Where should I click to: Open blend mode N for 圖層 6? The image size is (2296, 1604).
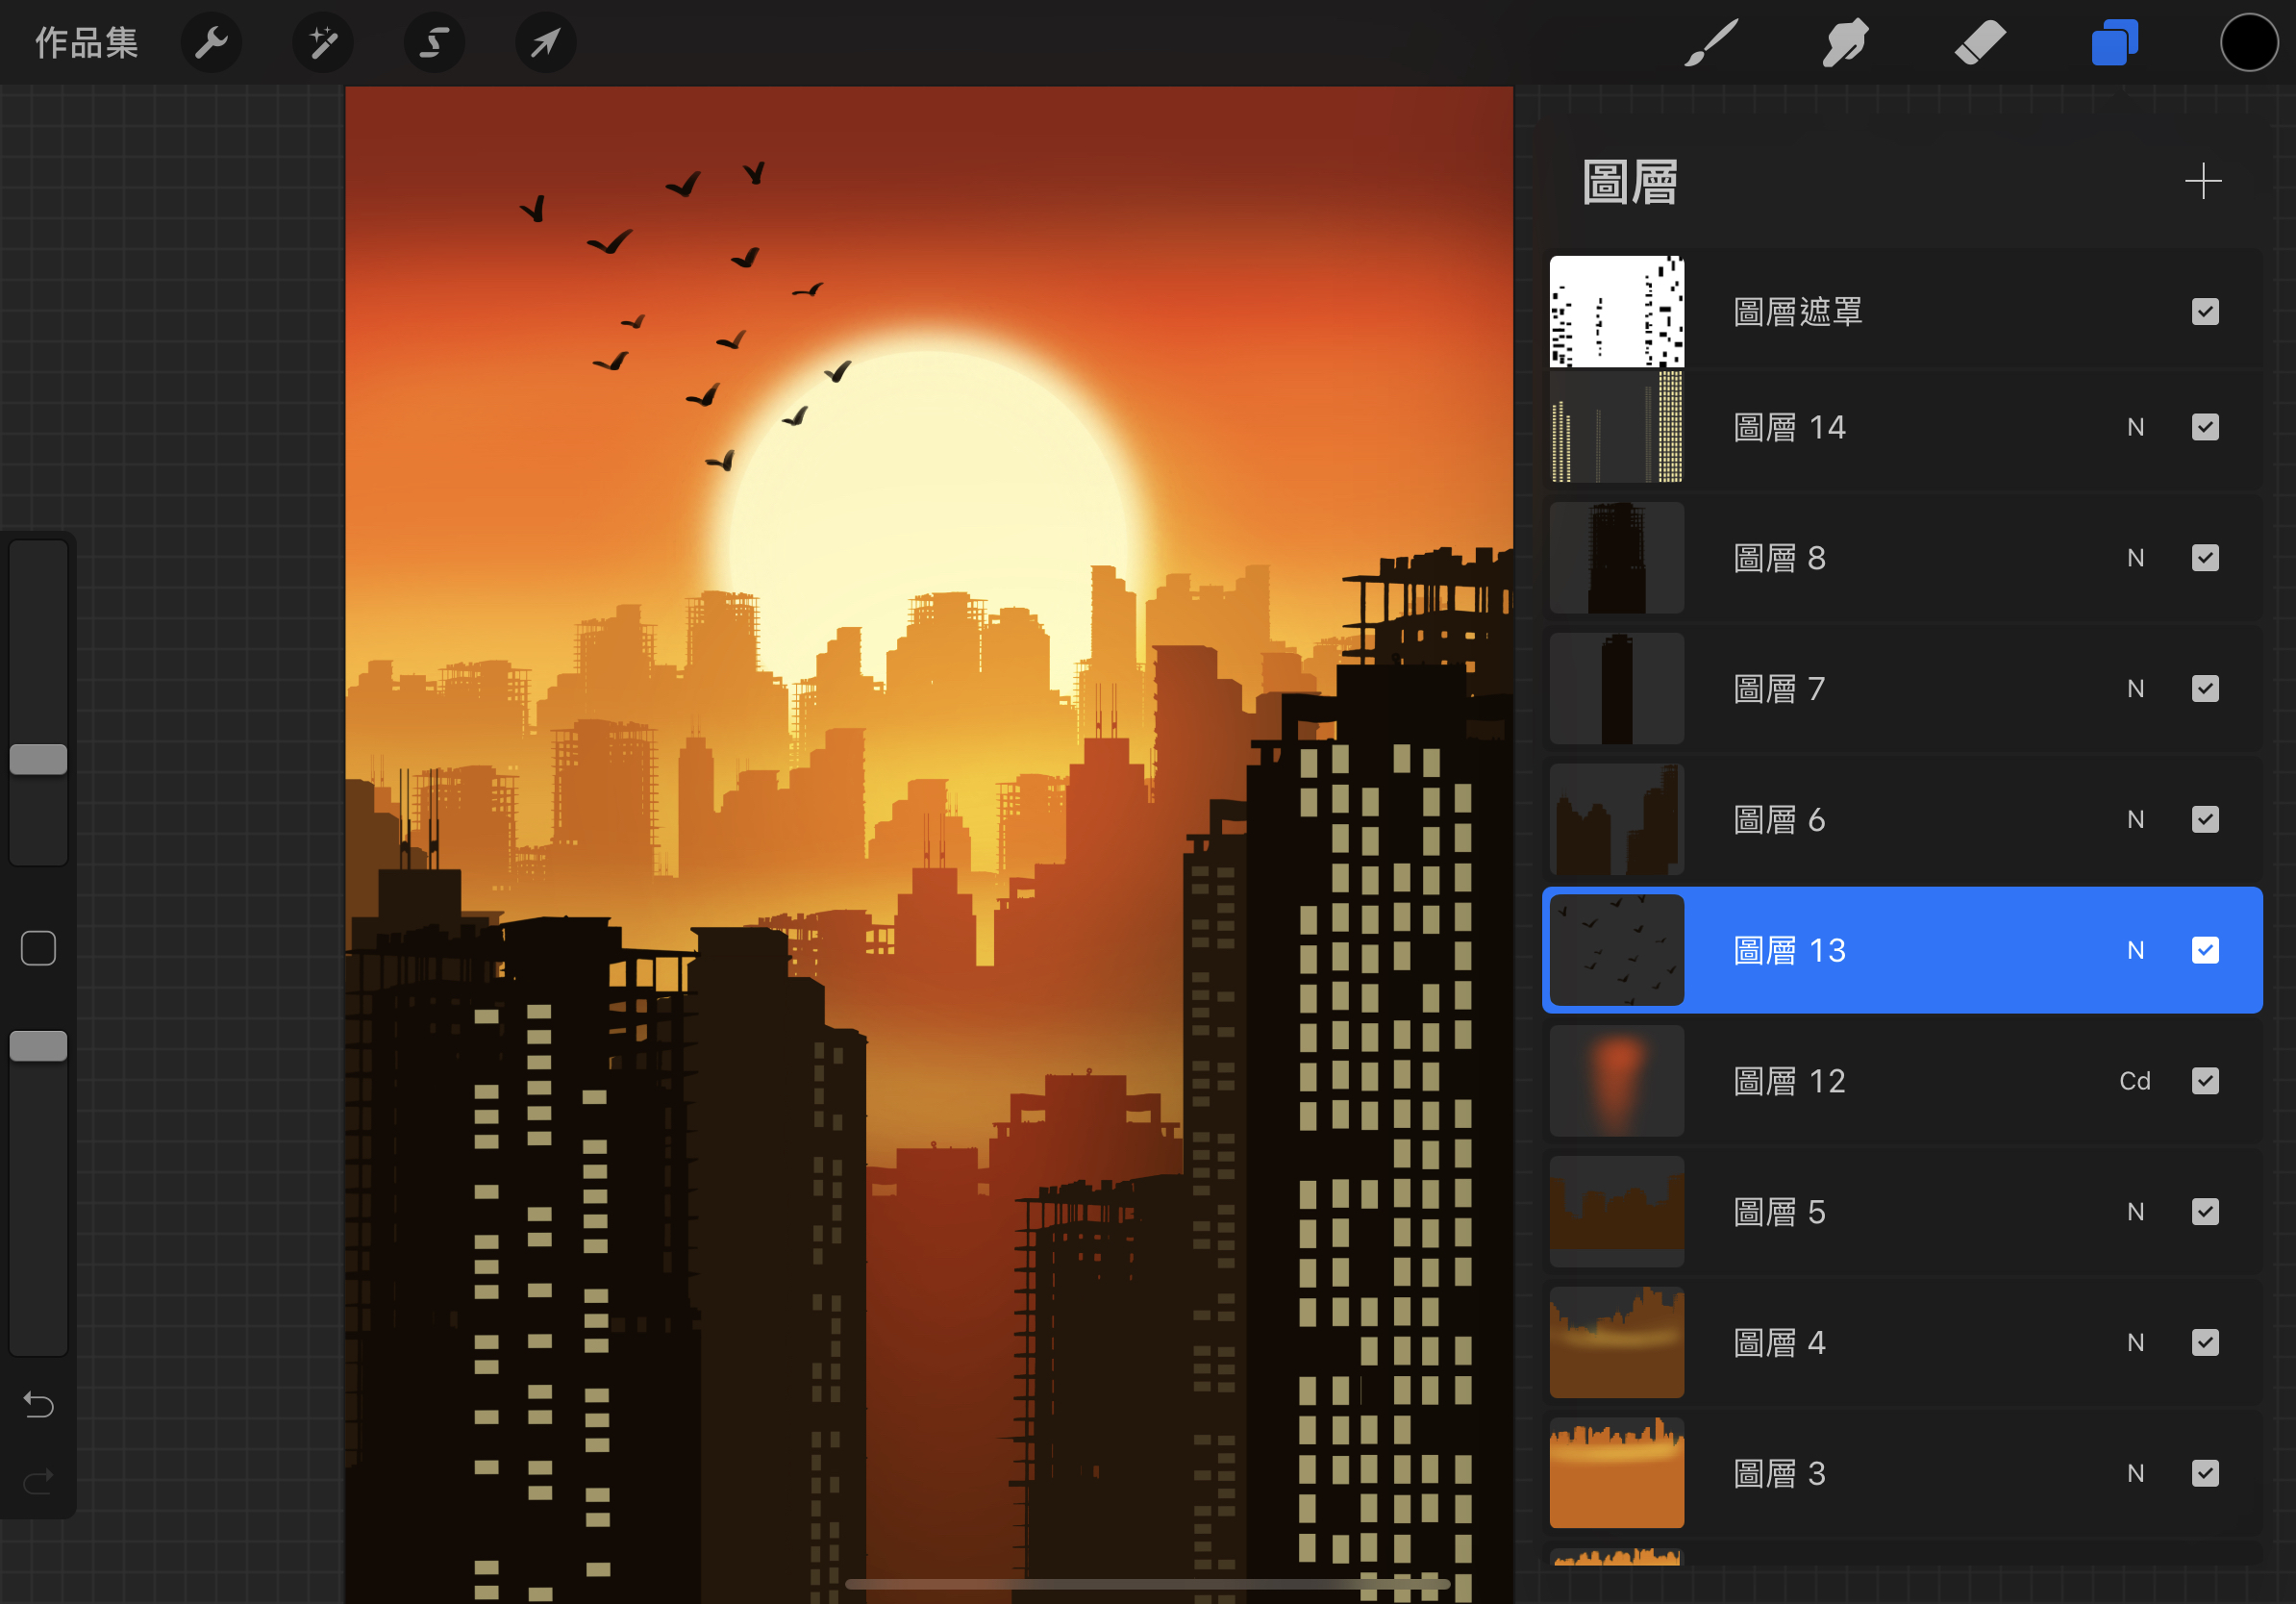click(2135, 820)
